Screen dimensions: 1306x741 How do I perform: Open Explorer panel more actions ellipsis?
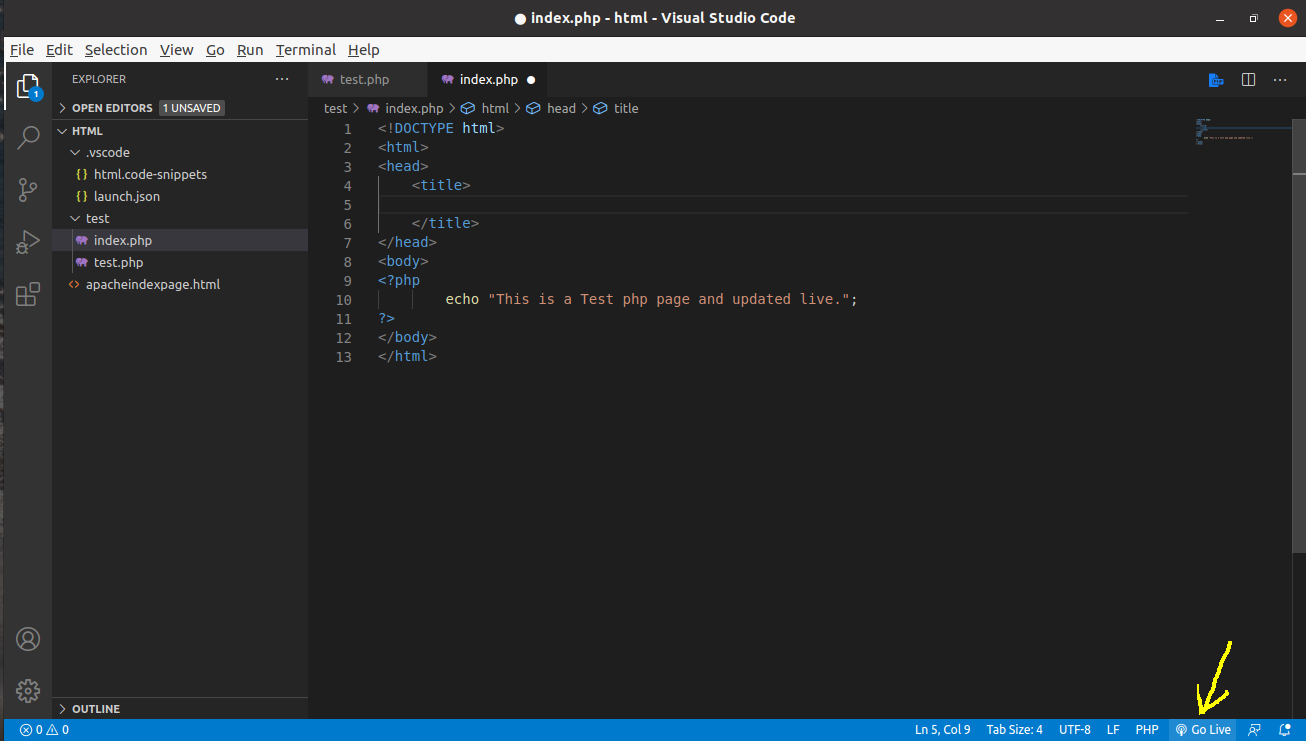click(282, 79)
